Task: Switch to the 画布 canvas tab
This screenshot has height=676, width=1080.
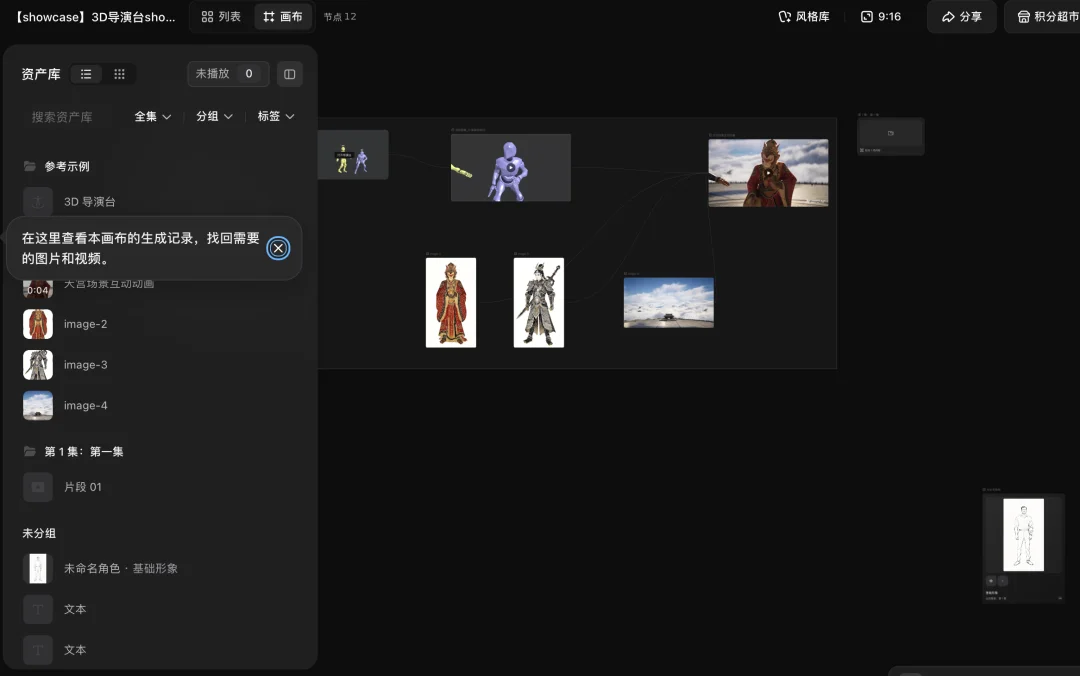Action: pyautogui.click(x=283, y=17)
